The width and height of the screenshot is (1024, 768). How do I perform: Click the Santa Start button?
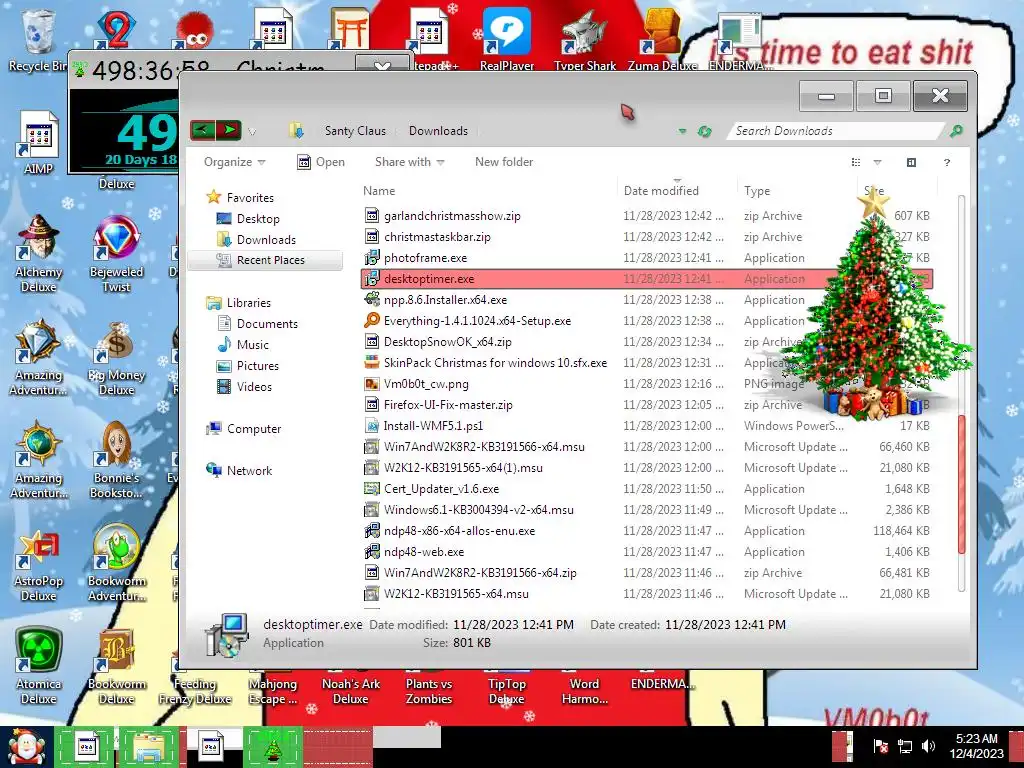[26, 747]
